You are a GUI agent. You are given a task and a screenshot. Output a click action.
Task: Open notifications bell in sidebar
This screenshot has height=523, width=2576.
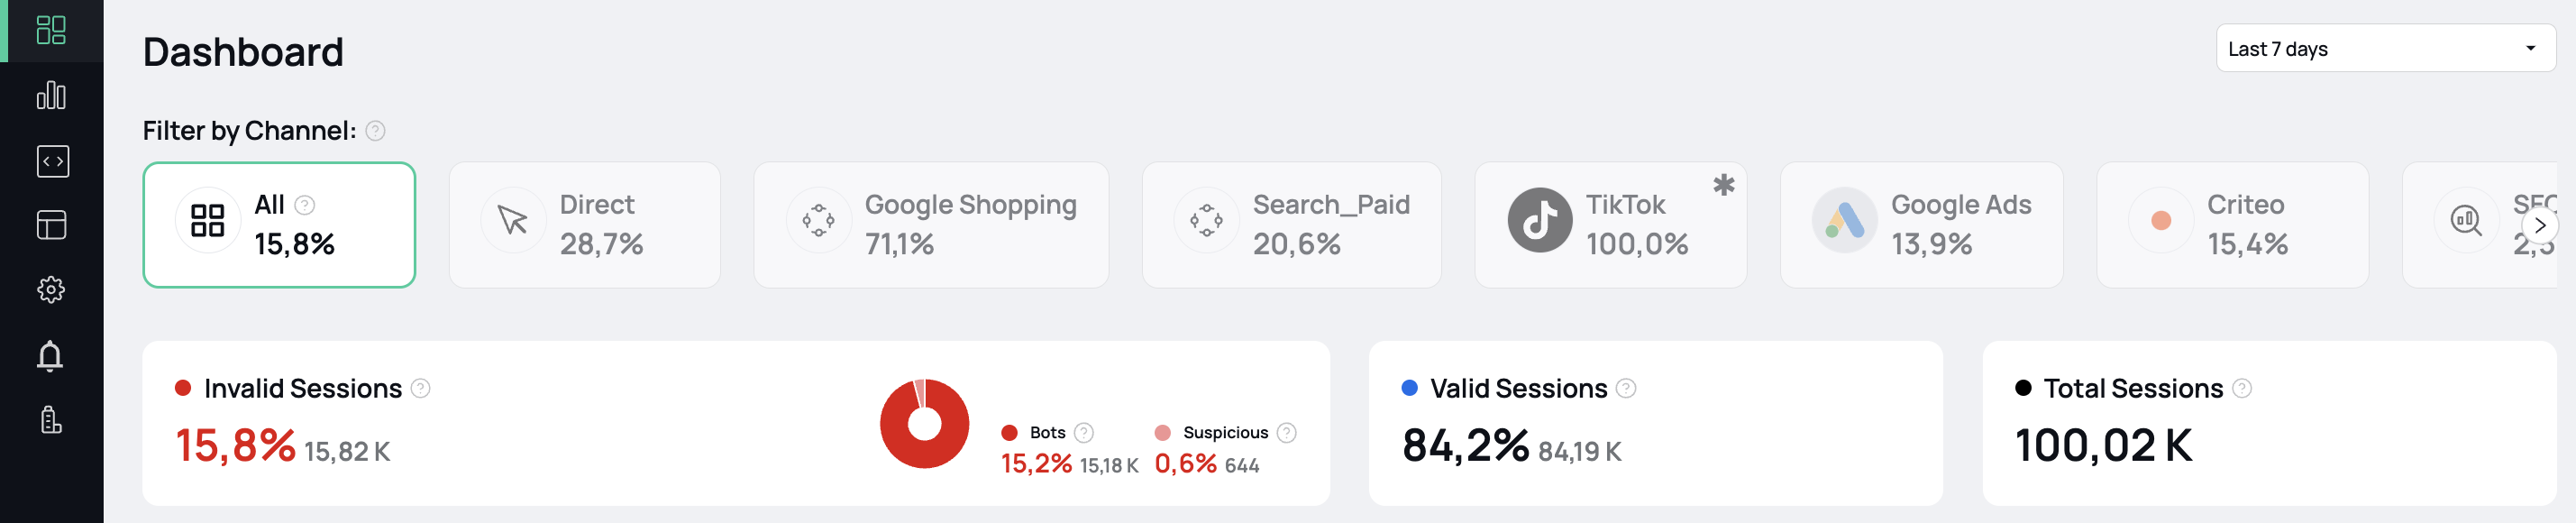(50, 356)
